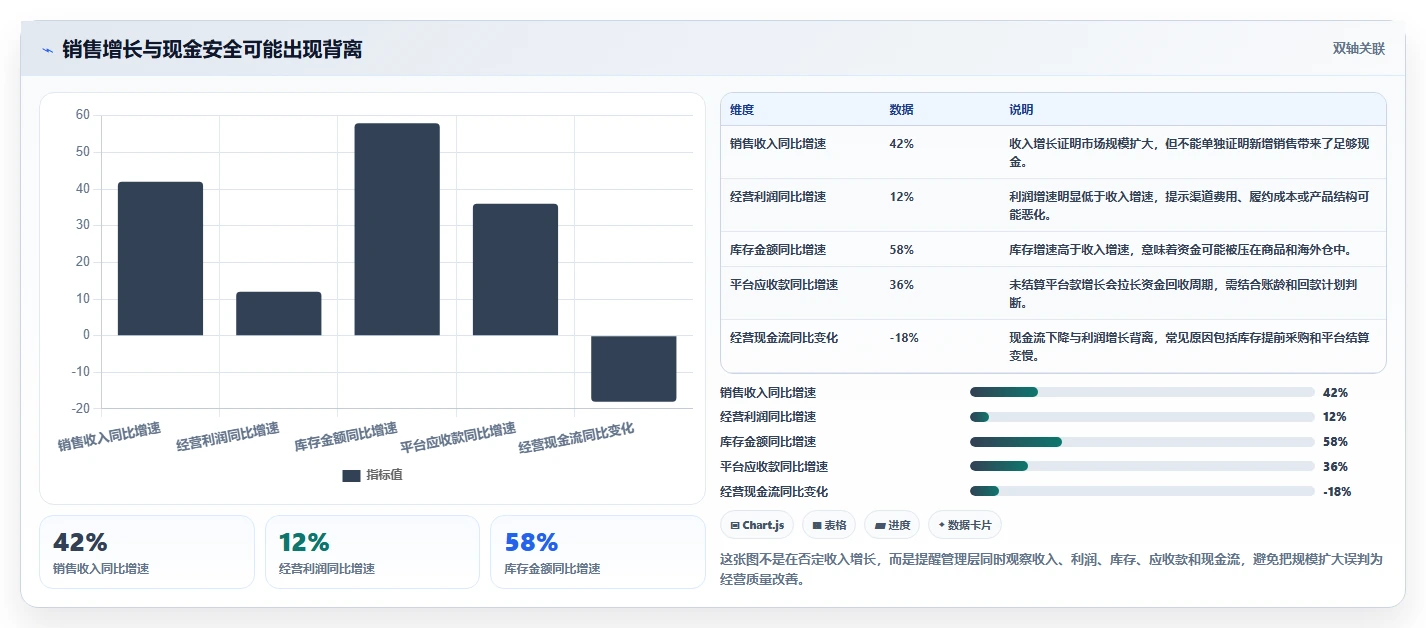
Task: Click progress list label 经营利润同比增速
Action: (x=768, y=417)
